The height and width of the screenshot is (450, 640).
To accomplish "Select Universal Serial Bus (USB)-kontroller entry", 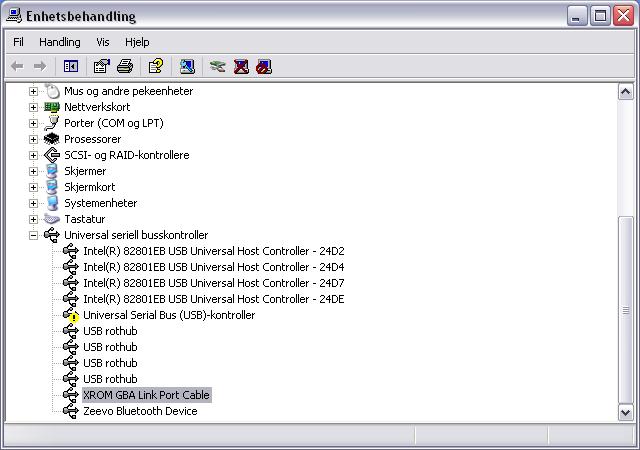I will click(169, 315).
